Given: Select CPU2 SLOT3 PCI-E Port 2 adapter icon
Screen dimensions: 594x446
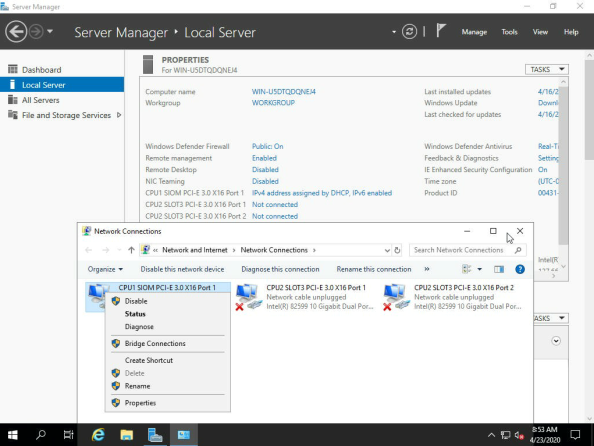Looking at the screenshot, I should pos(396,297).
